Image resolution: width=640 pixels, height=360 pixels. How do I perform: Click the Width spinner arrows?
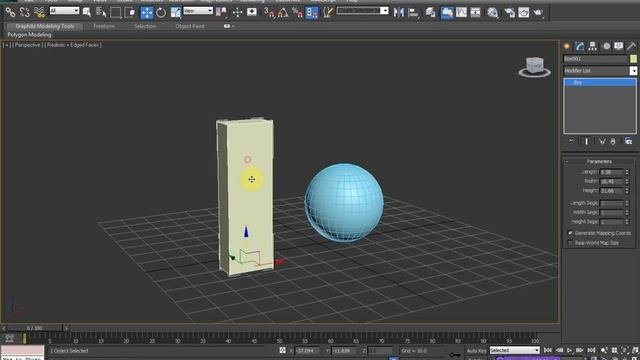[x=627, y=181]
